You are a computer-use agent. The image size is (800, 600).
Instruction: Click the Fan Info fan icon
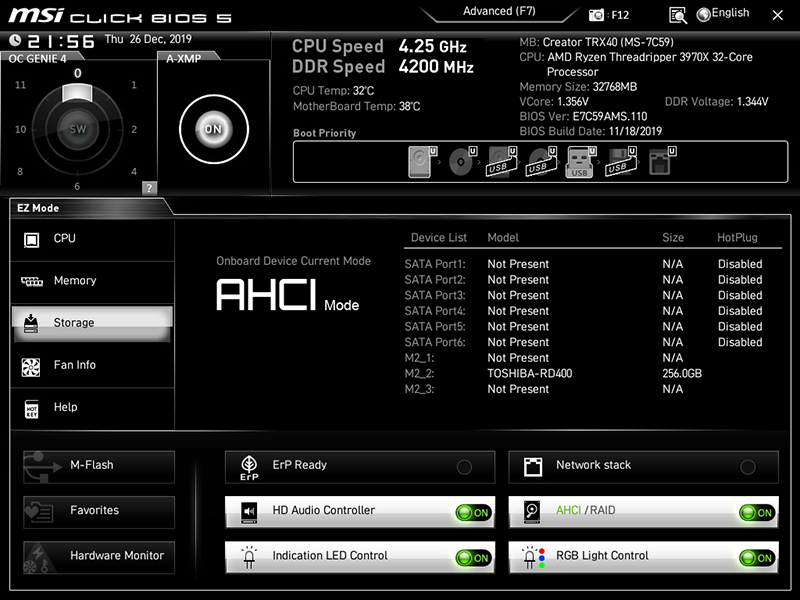coord(31,366)
